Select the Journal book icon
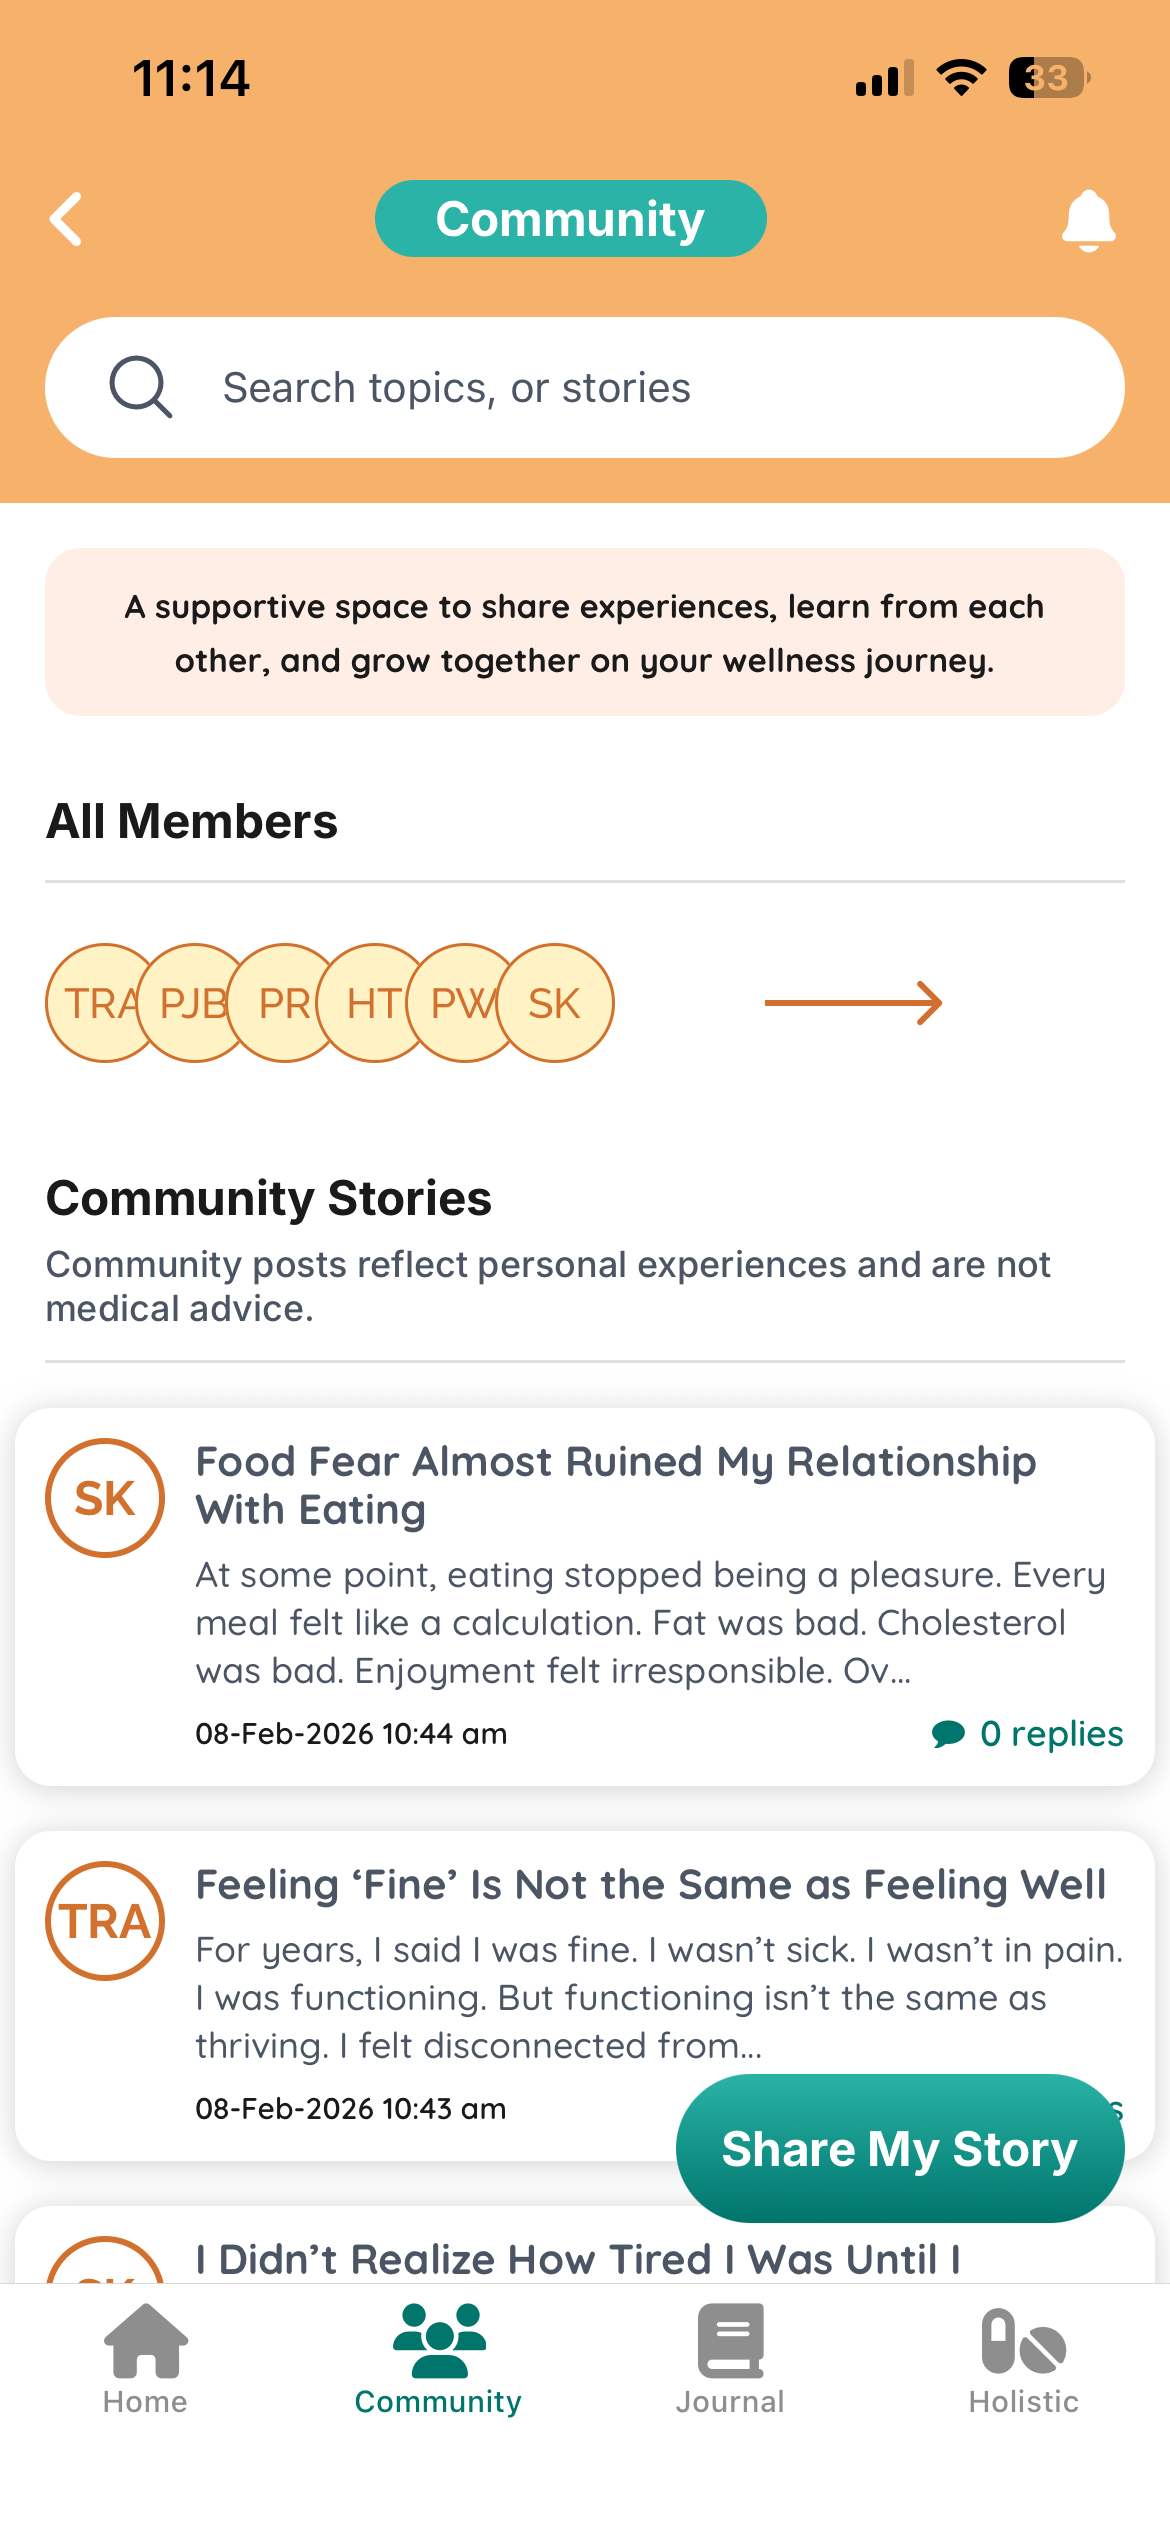This screenshot has height=2532, width=1170. click(731, 2341)
